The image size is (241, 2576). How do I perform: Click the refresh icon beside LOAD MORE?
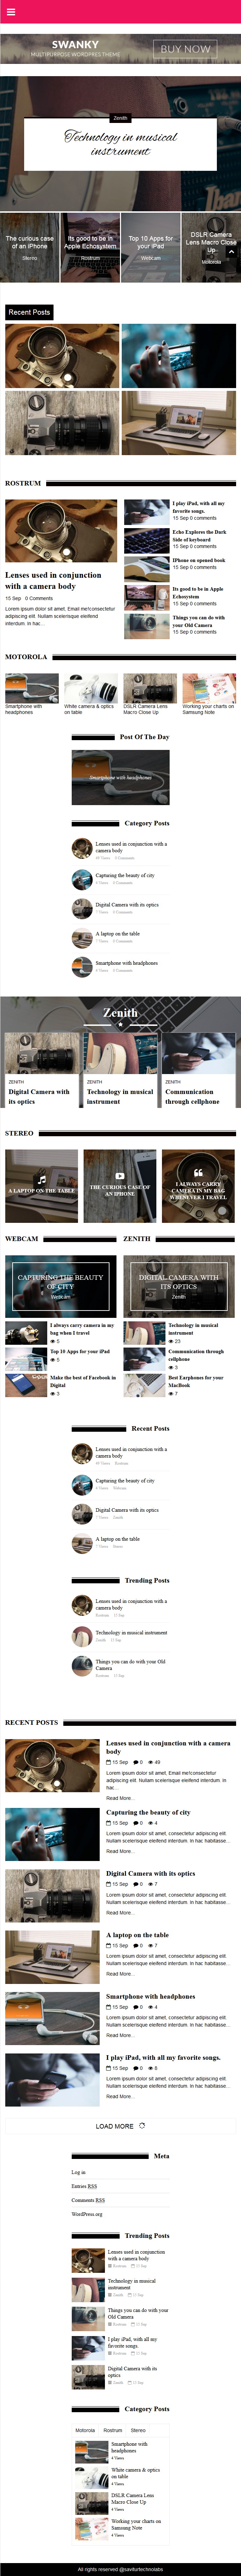click(142, 2126)
